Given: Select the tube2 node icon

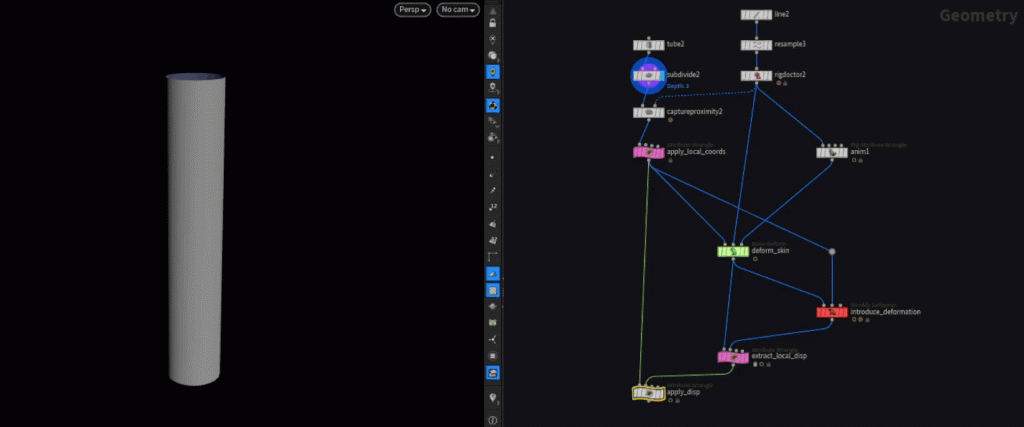Looking at the screenshot, I should click(648, 45).
